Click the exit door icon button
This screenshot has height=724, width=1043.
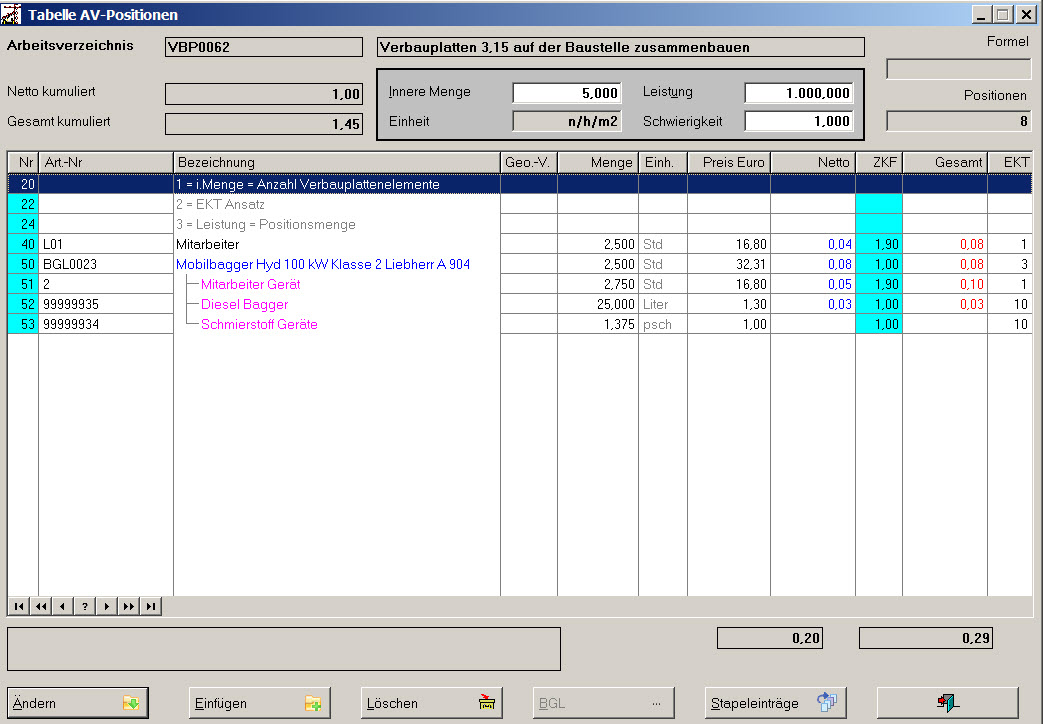click(x=947, y=703)
